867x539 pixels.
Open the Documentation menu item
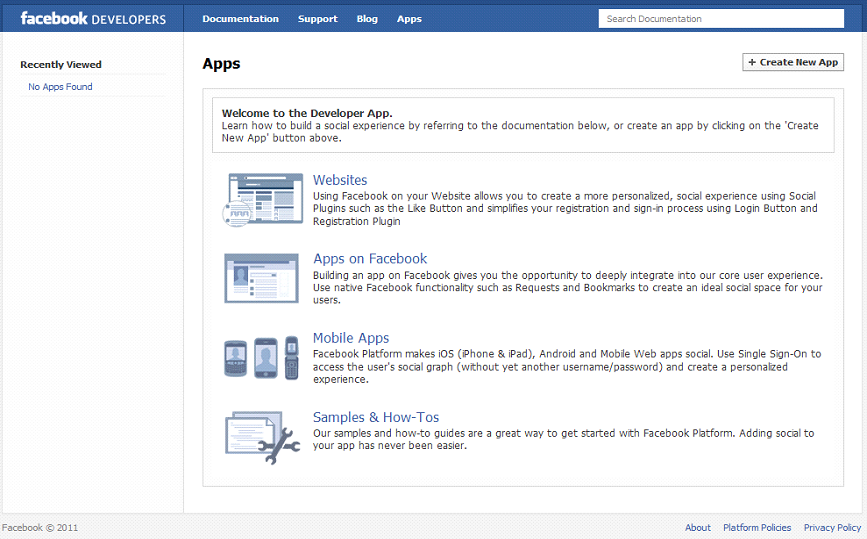(241, 19)
